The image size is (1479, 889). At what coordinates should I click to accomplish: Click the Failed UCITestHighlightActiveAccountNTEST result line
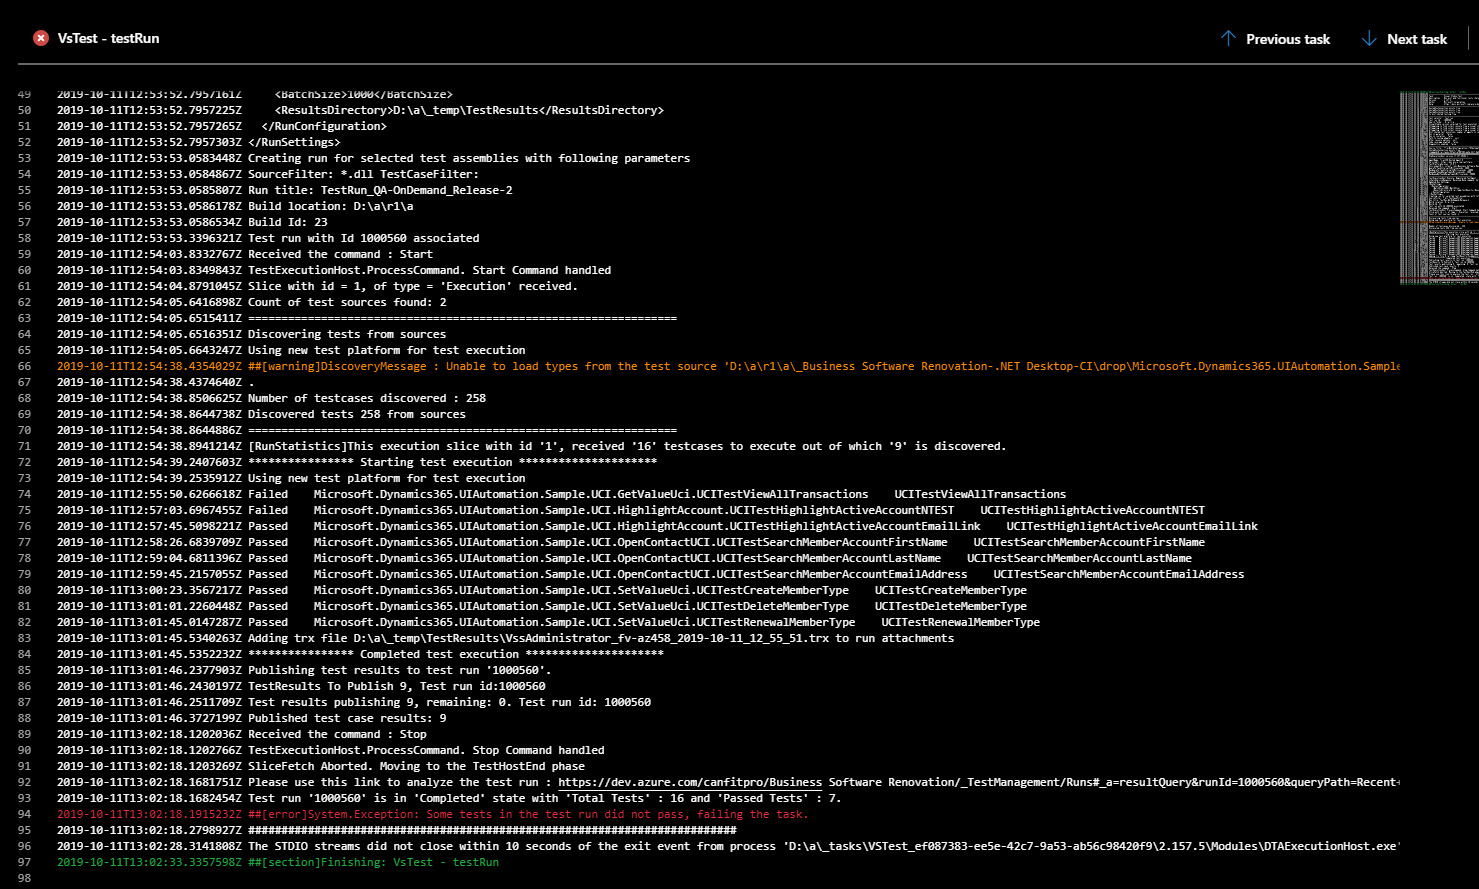pos(631,510)
